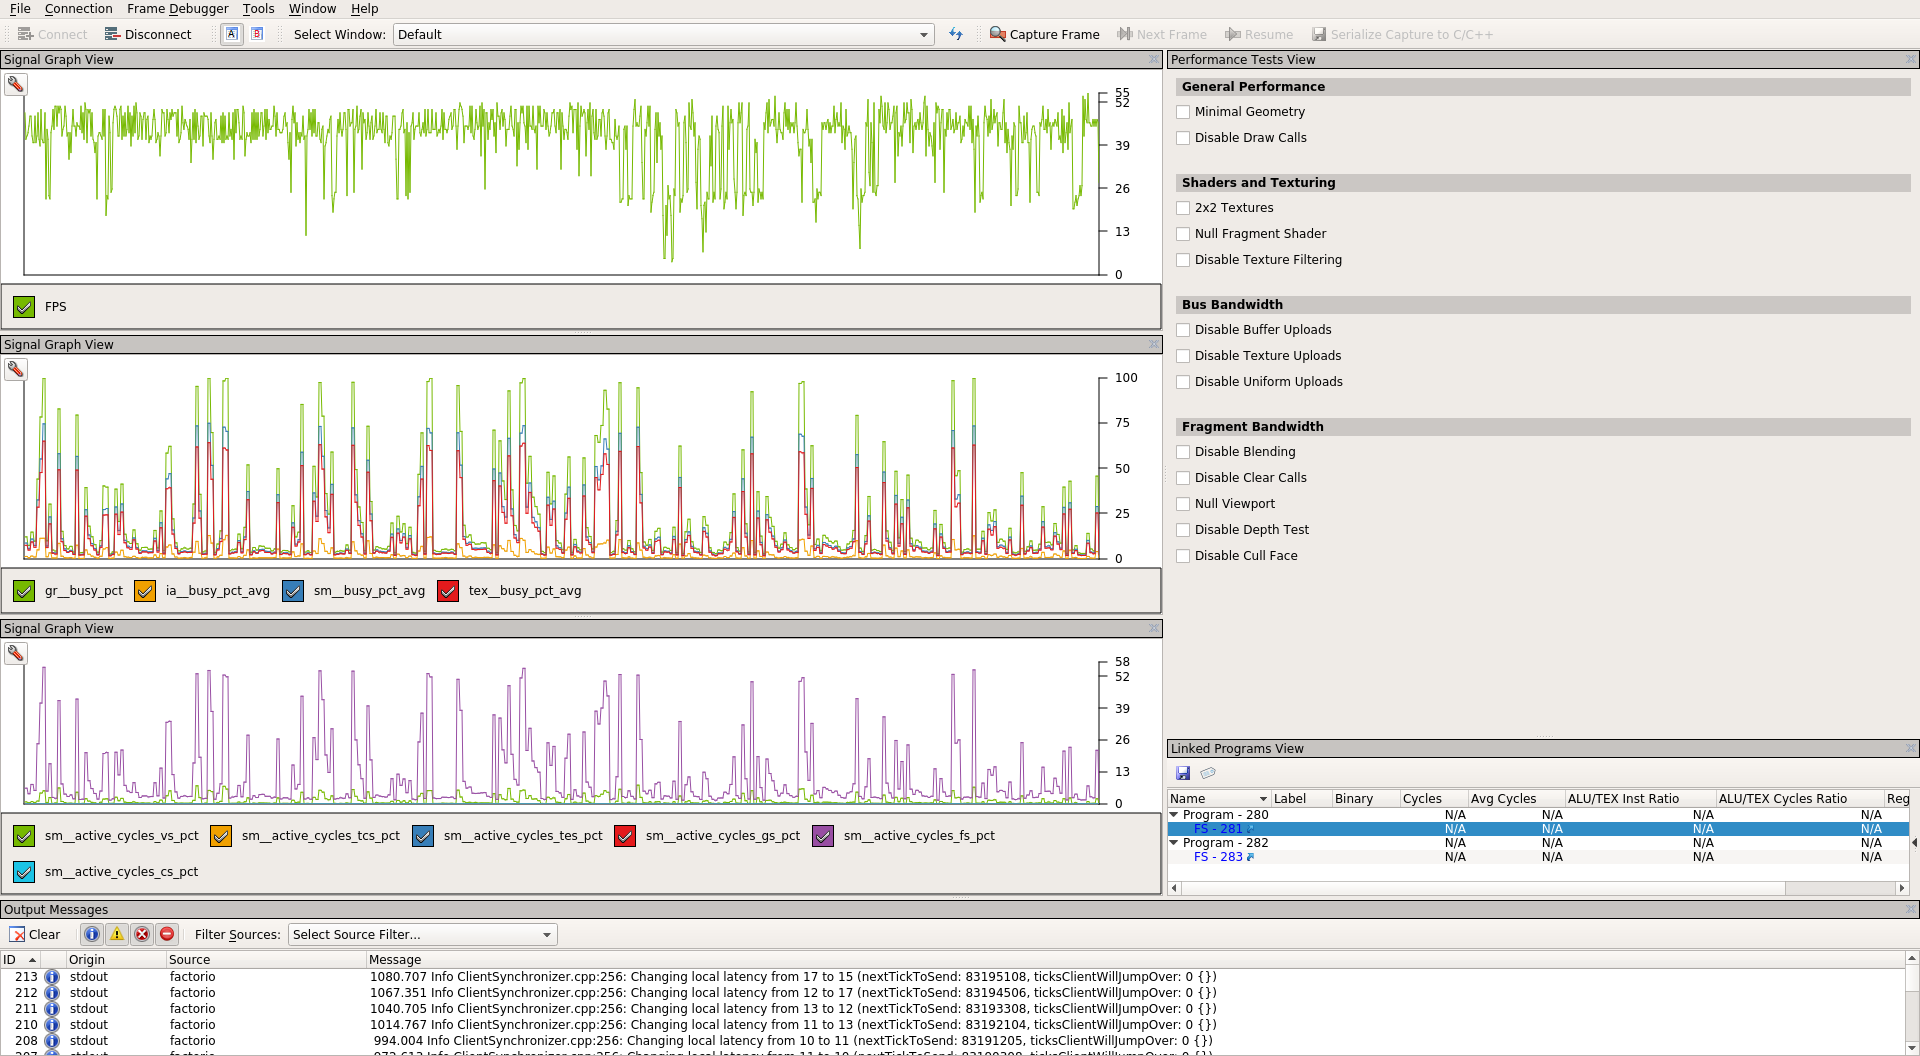Toggle sm__active_cycles_tcs_pct signal checkbox
1920x1056 pixels.
pyautogui.click(x=221, y=836)
